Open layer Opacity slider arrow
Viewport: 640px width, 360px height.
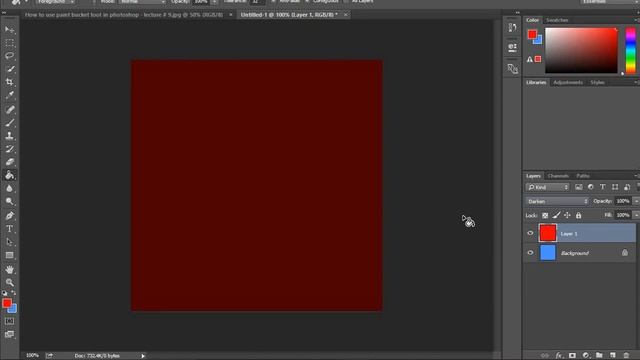636,201
